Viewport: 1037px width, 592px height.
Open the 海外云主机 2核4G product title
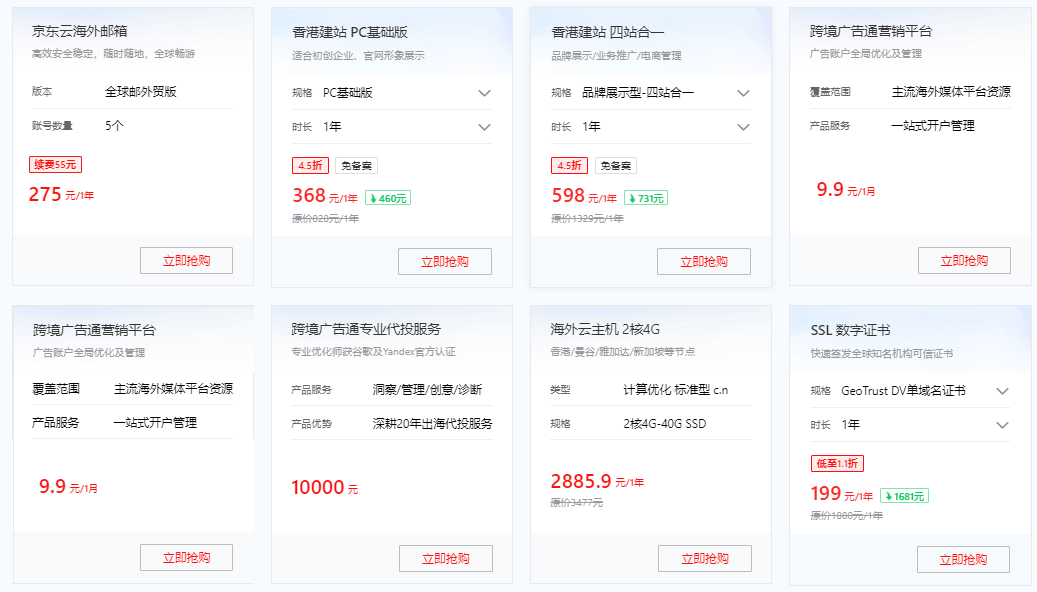coord(605,329)
